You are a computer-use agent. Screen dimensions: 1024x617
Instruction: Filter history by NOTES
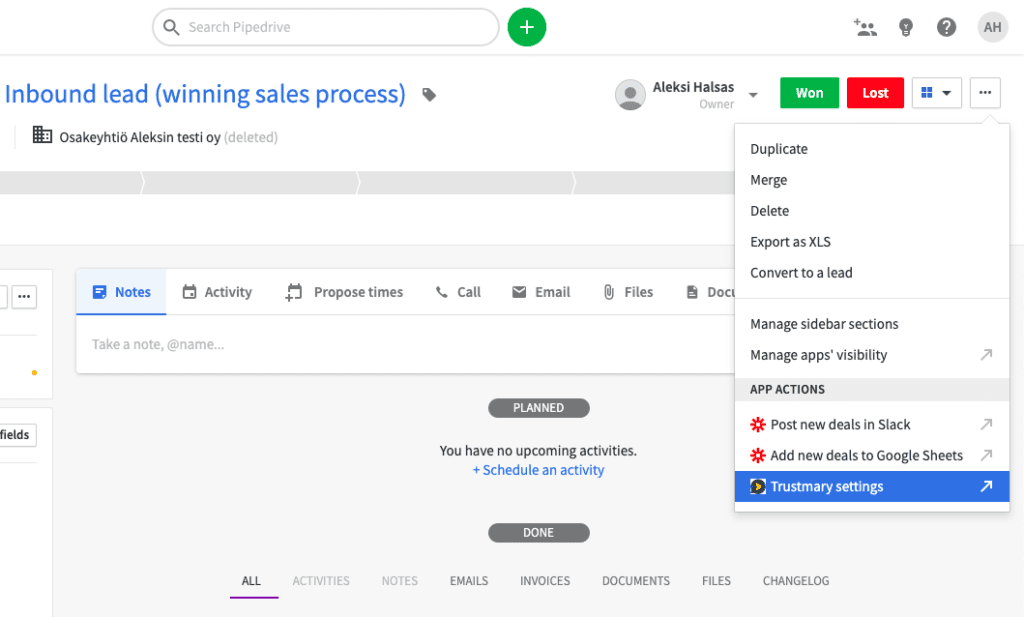(400, 581)
